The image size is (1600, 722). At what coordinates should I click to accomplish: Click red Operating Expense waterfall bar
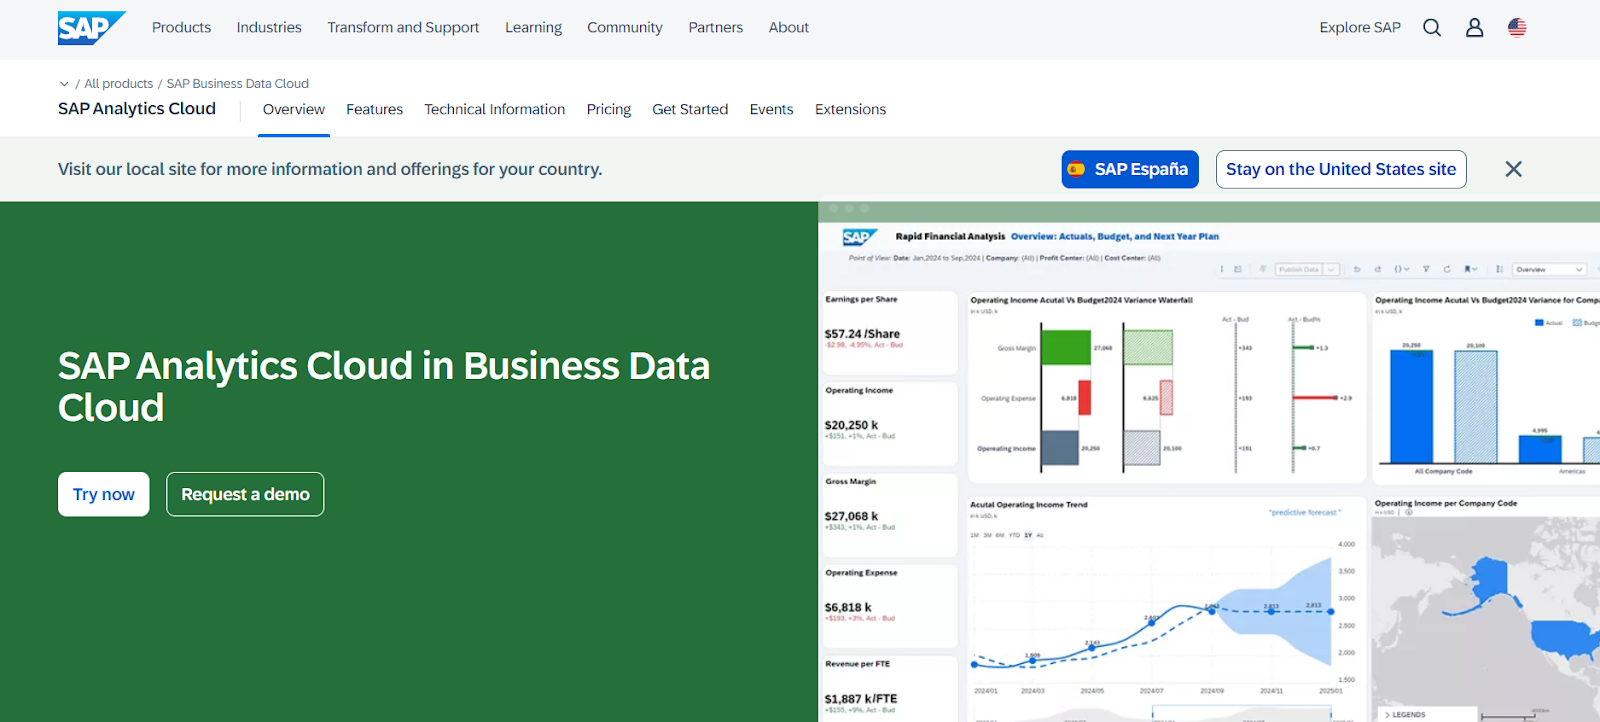point(1084,397)
